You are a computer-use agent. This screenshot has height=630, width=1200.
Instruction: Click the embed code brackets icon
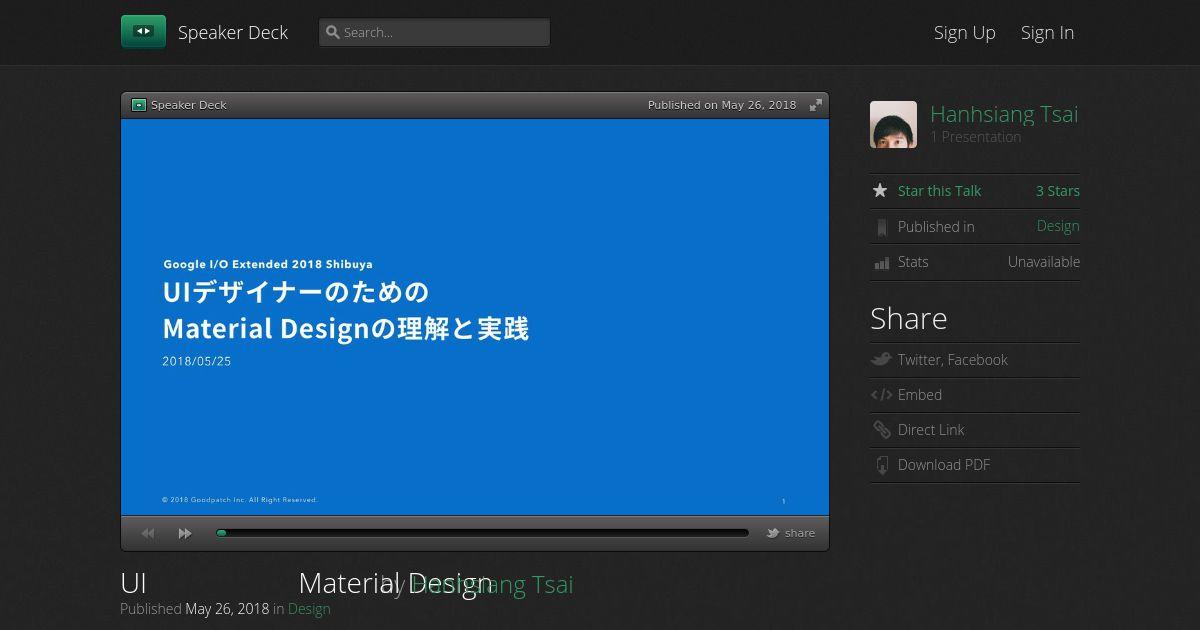[881, 395]
